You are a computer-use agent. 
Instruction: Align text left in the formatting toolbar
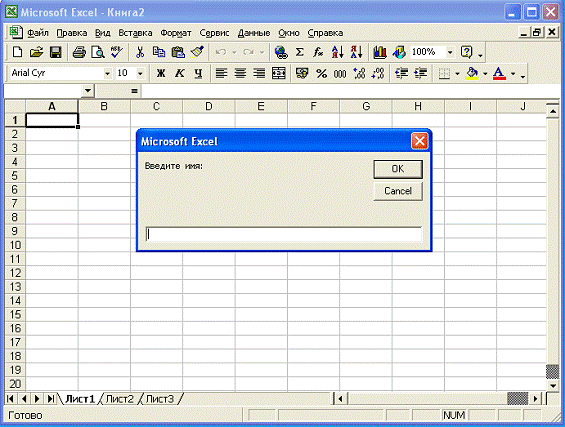(221, 74)
